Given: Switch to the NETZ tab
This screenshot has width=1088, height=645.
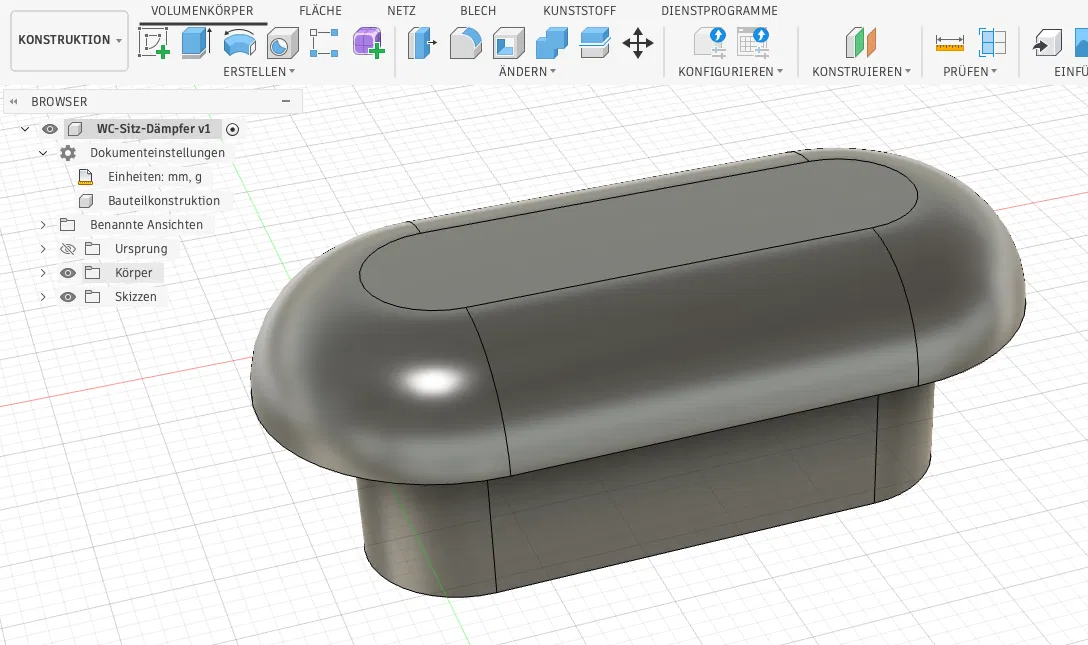Looking at the screenshot, I should [401, 10].
